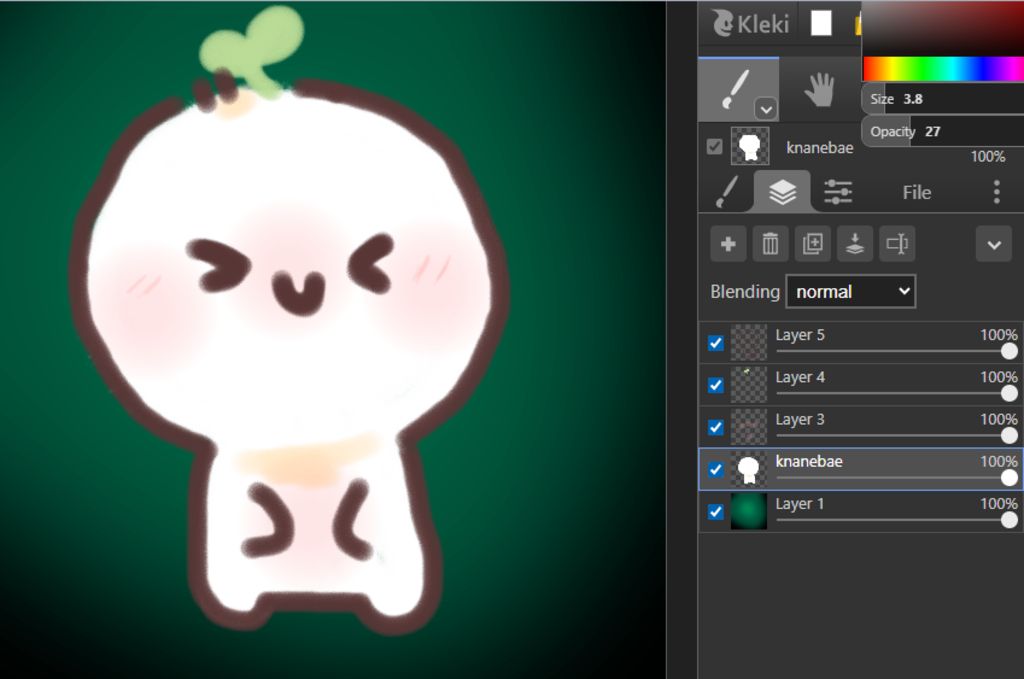Click the green Layer 1 thumbnail

pos(748,512)
